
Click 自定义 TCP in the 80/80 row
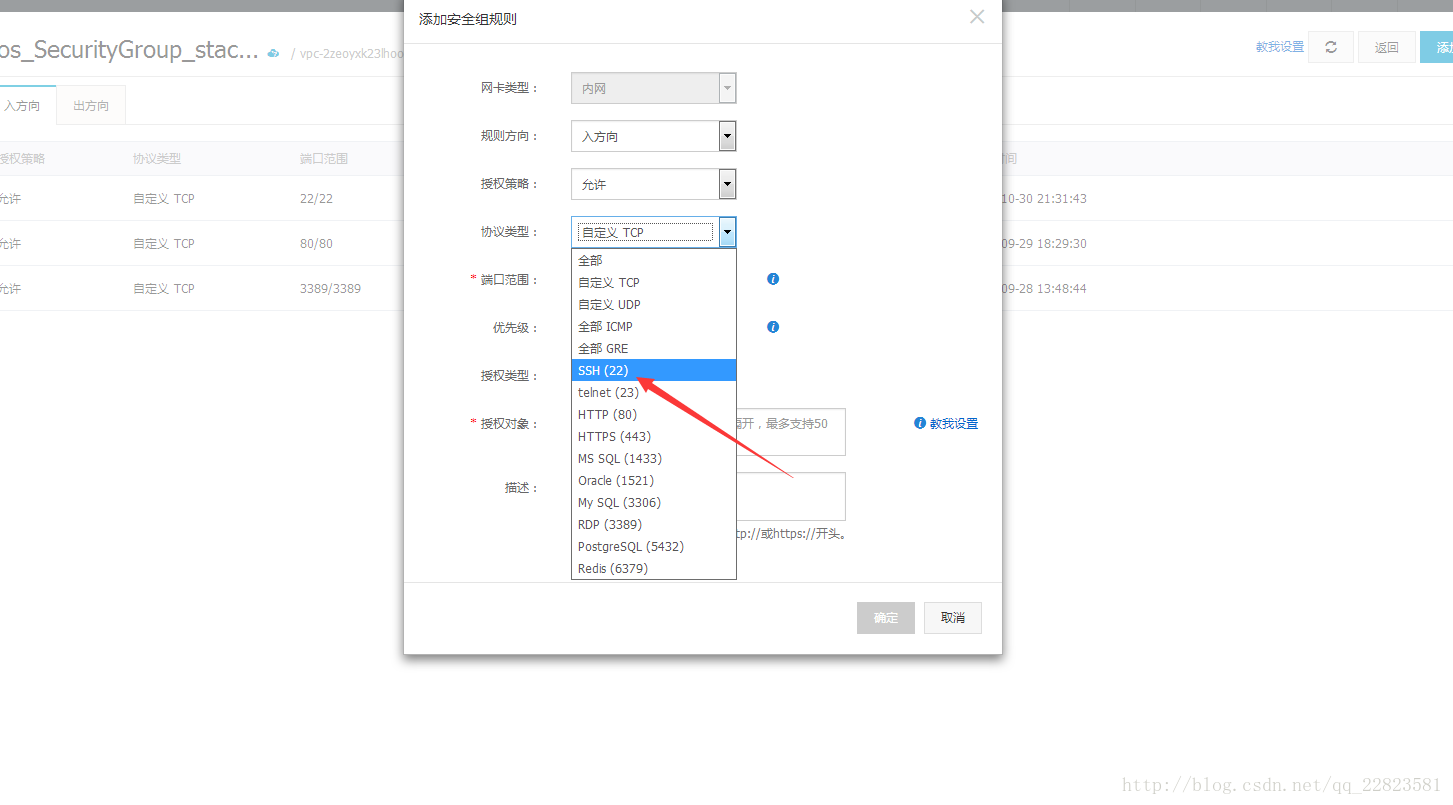[164, 244]
